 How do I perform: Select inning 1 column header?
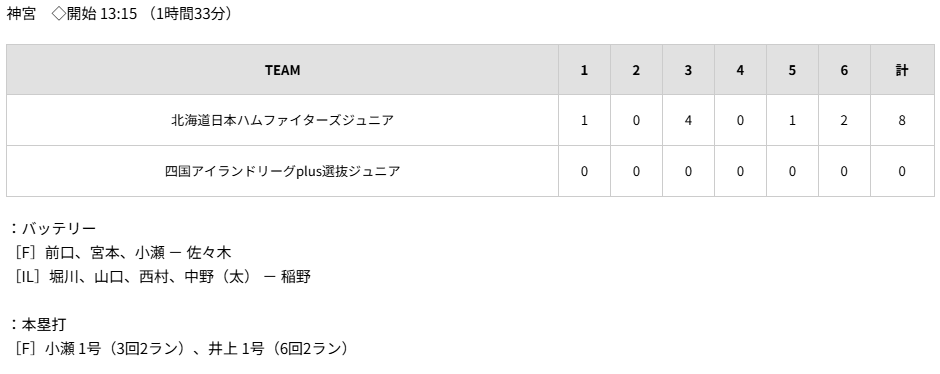(584, 70)
